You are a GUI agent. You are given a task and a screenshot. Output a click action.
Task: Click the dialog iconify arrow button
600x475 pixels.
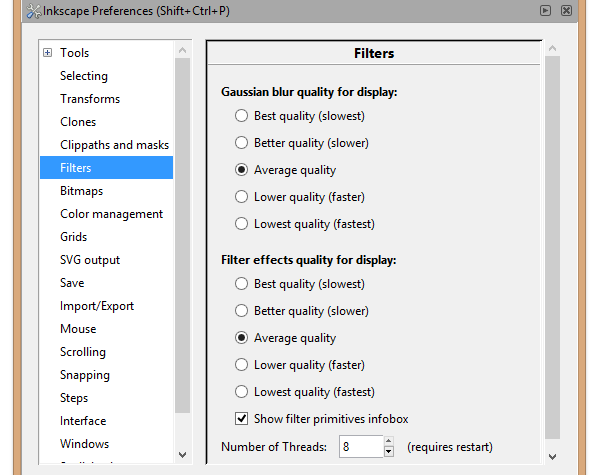click(x=545, y=10)
